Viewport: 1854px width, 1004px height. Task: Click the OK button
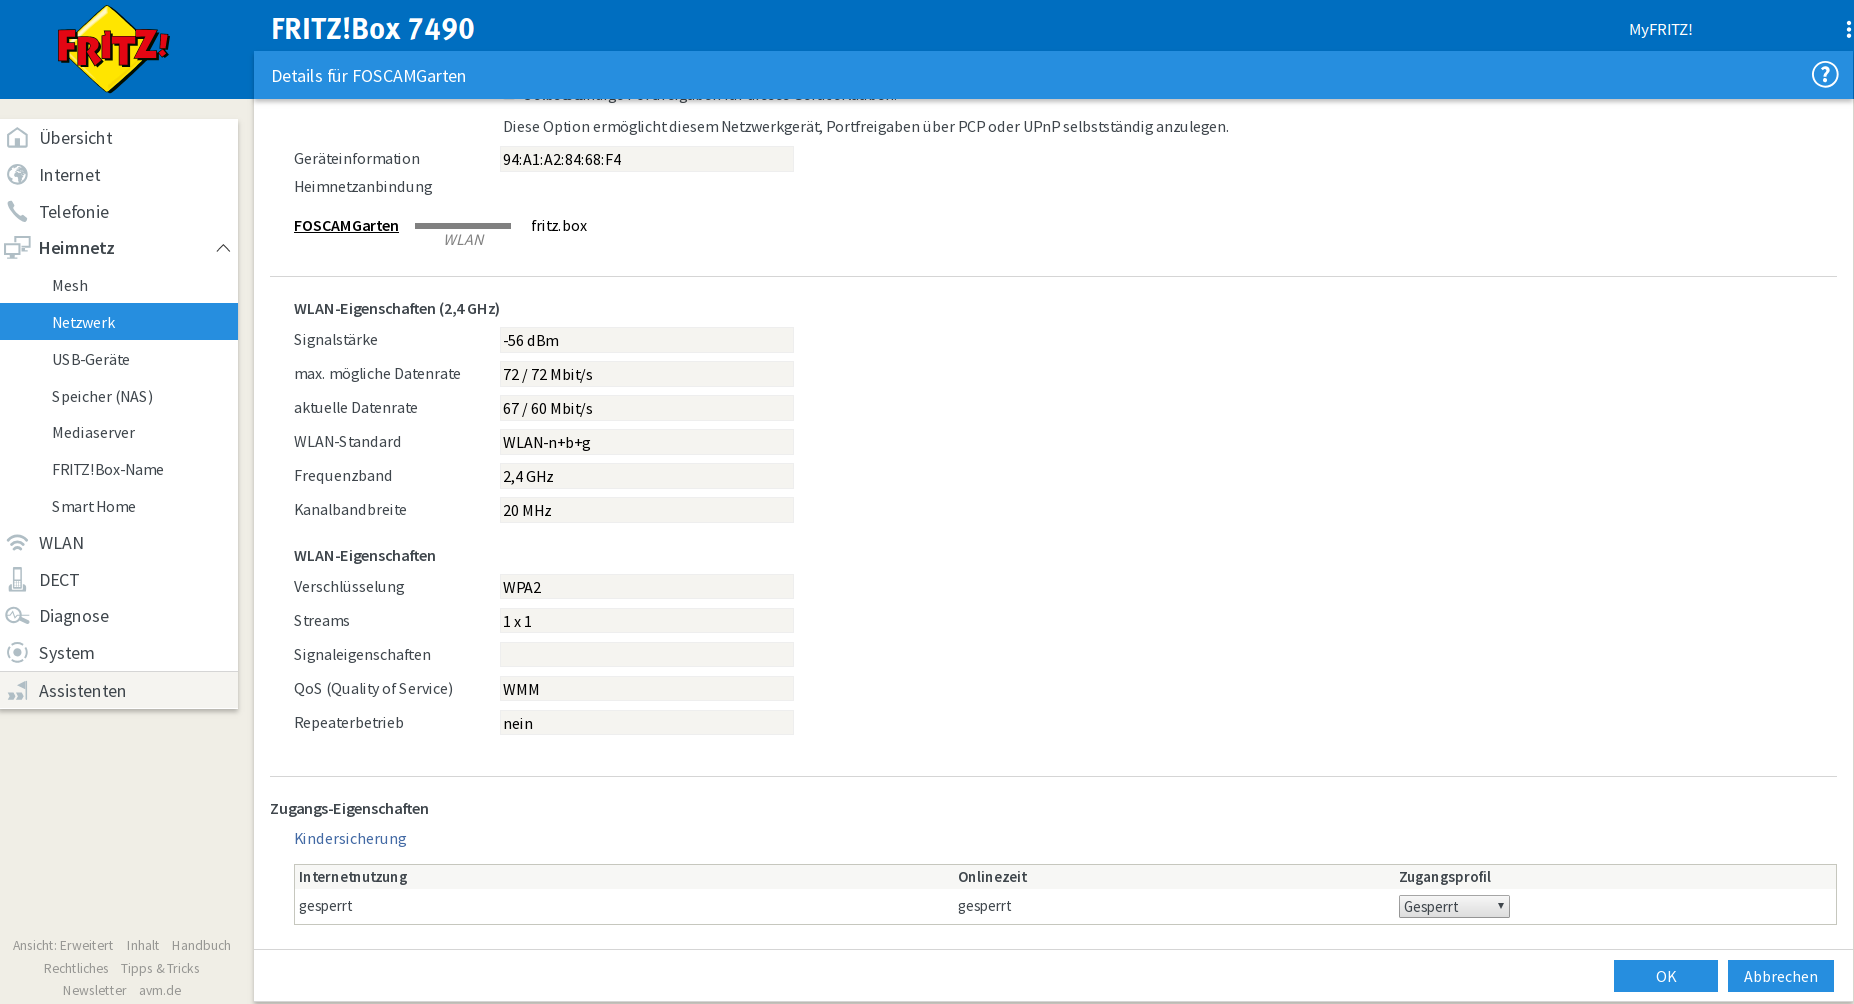point(1665,976)
